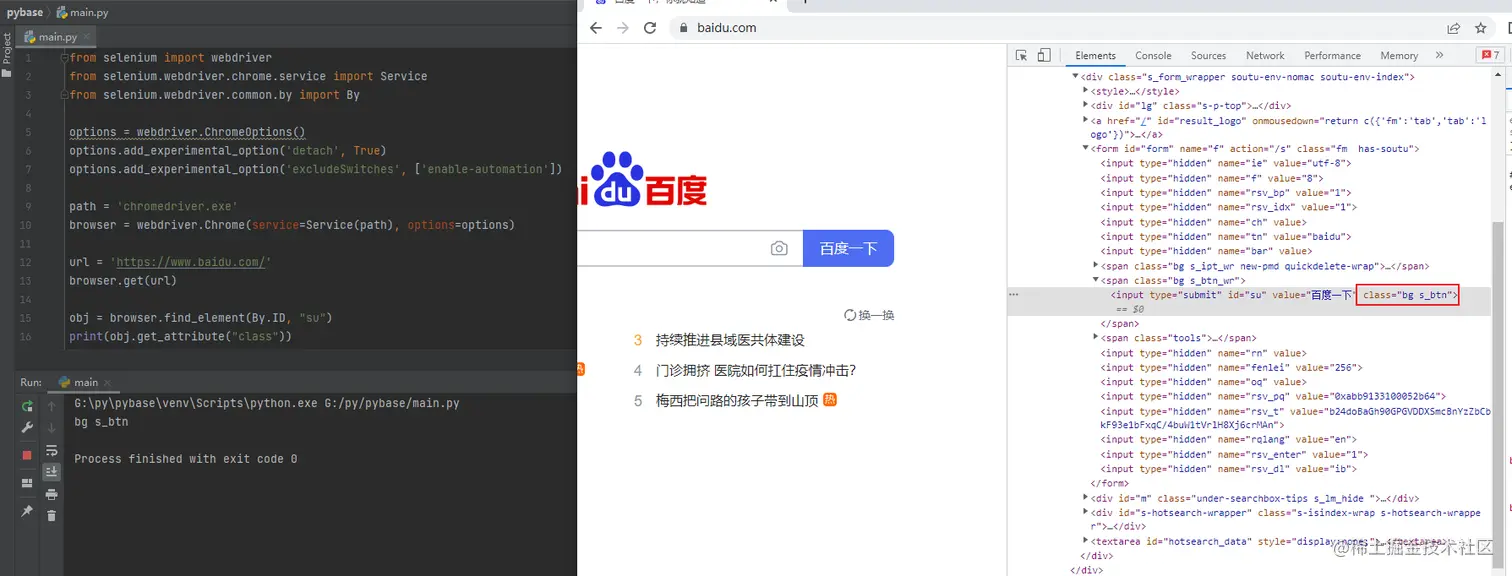Pin the Run tab using the pin icon
The height and width of the screenshot is (576, 1512).
click(x=27, y=511)
